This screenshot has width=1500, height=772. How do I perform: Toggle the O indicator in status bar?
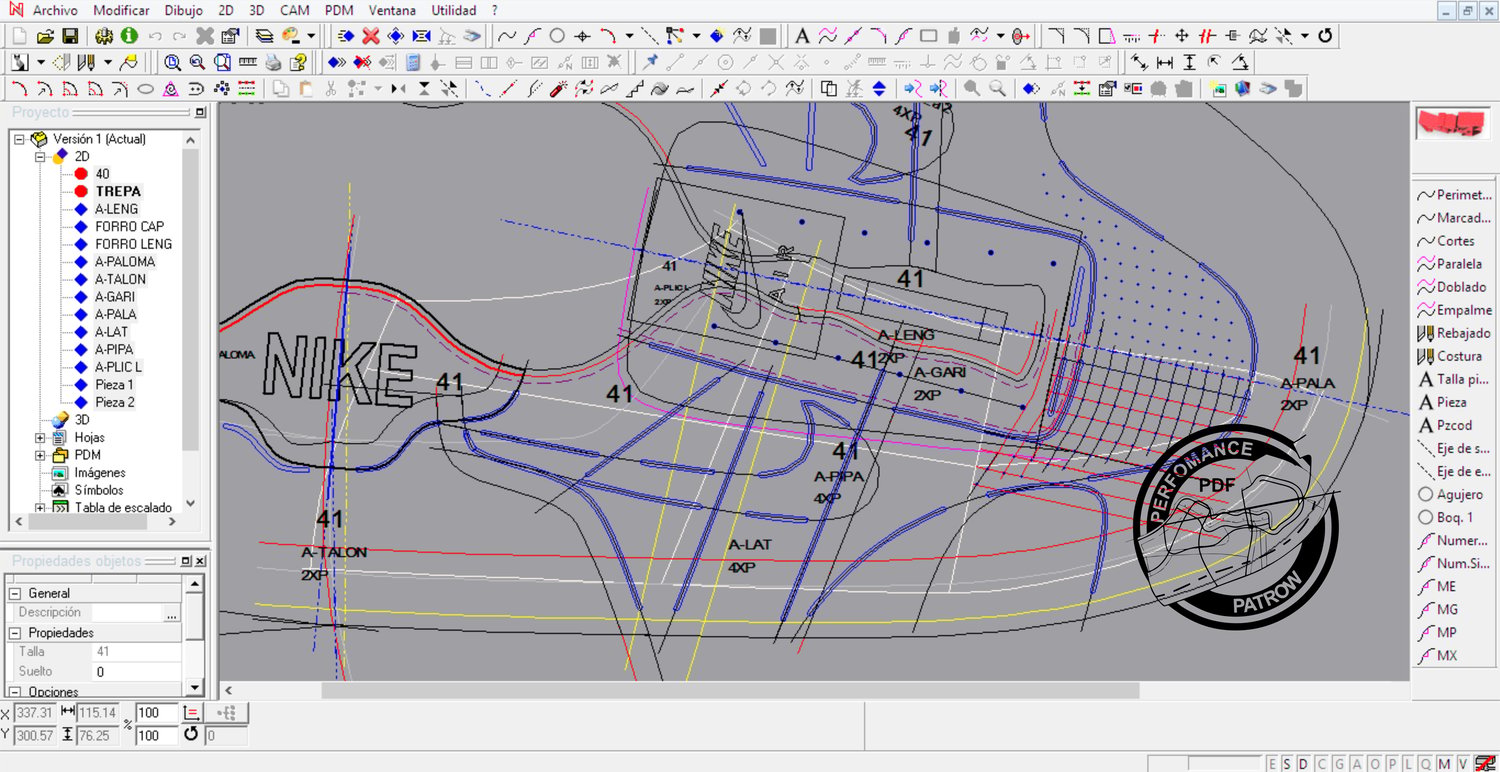pyautogui.click(x=1375, y=764)
